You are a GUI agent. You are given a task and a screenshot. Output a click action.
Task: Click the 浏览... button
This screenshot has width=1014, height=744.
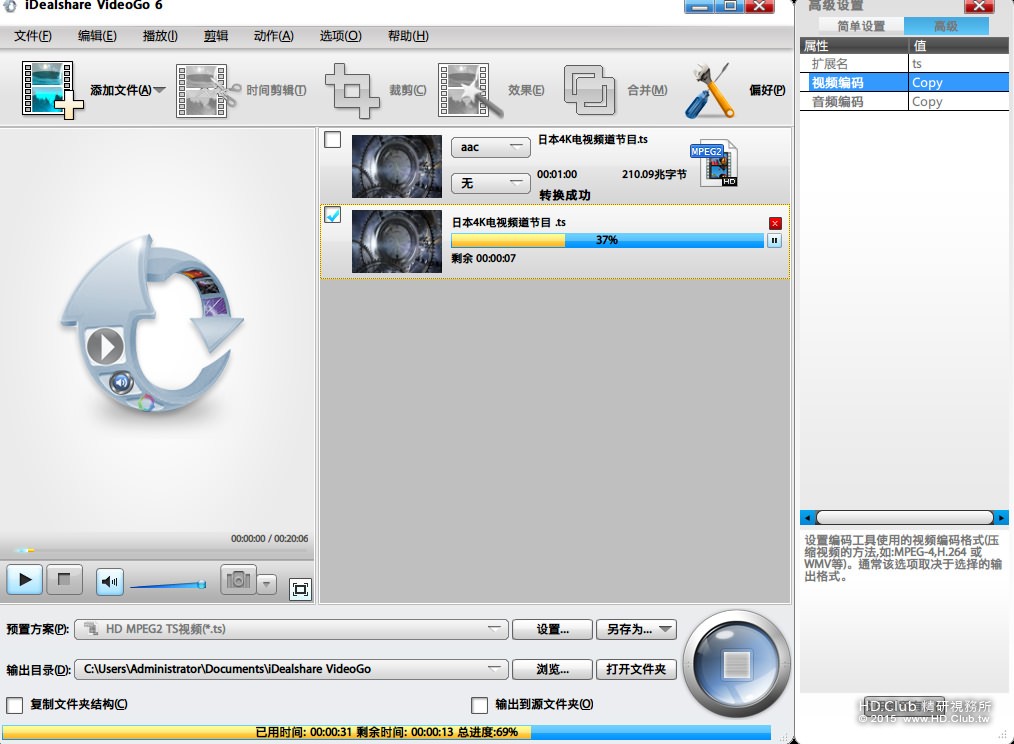pyautogui.click(x=552, y=670)
